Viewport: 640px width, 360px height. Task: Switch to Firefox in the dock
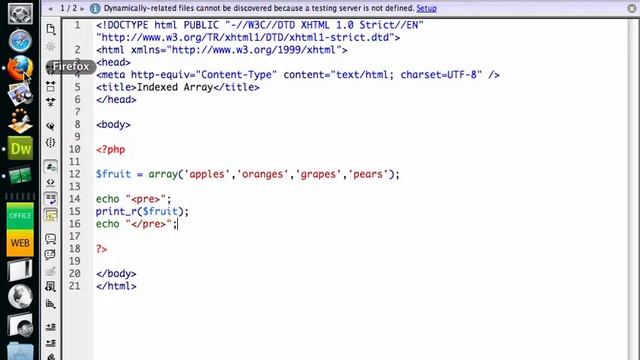pos(20,68)
